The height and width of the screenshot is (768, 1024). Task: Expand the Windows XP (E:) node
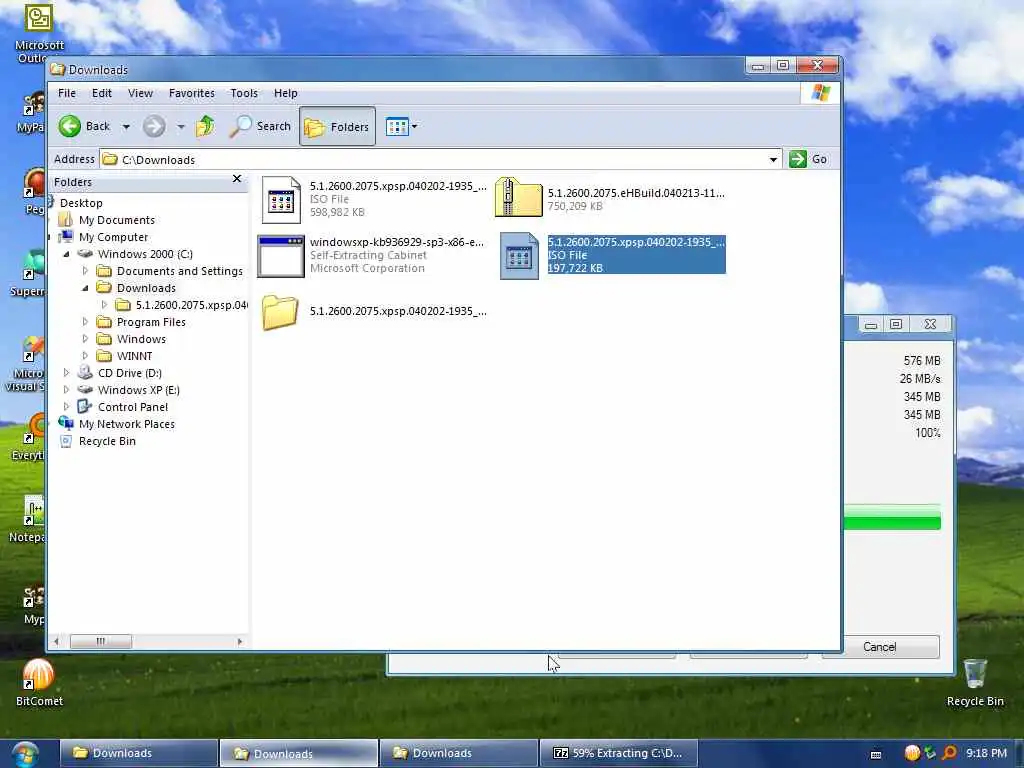[66, 389]
